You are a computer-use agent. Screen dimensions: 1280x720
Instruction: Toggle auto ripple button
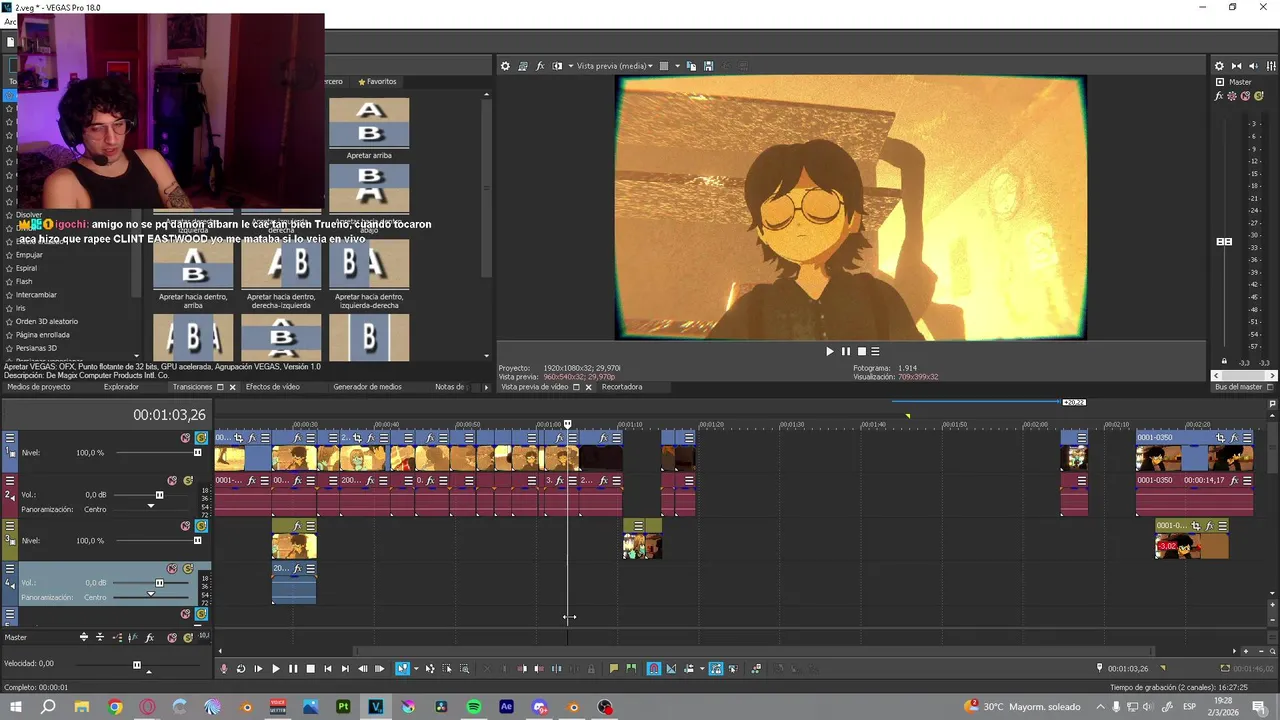click(x=688, y=669)
